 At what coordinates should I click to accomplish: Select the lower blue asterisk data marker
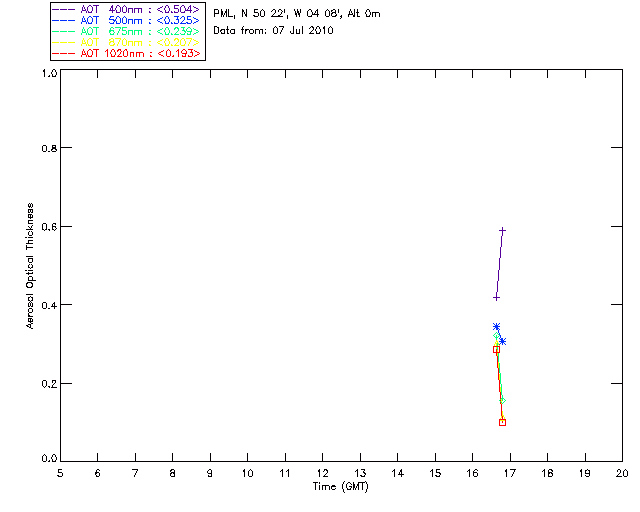[502, 341]
